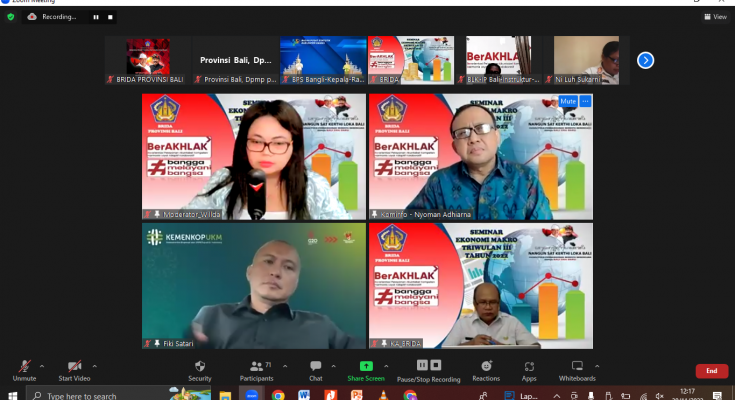Click pin icon on Fiki Satari tile
This screenshot has width=735, height=400.
pos(157,343)
